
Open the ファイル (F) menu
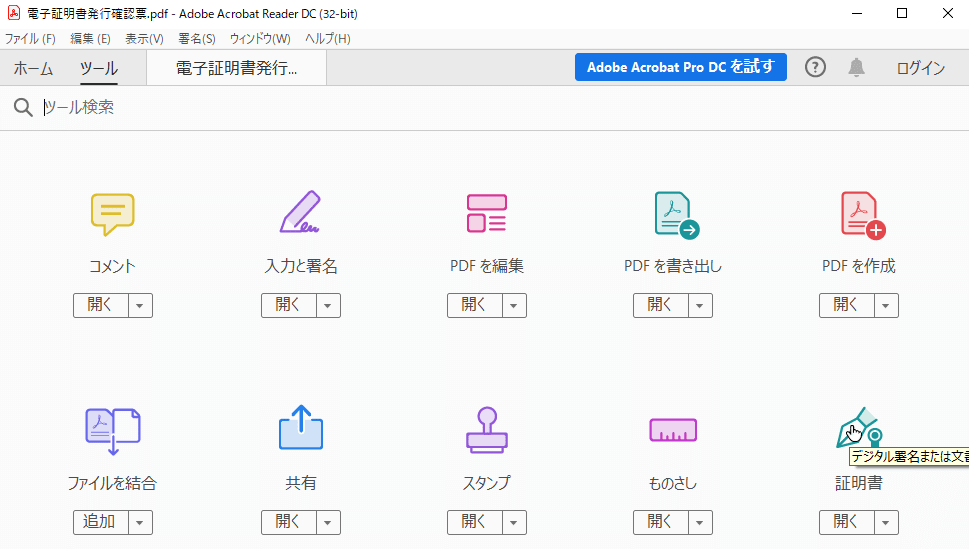tap(30, 39)
